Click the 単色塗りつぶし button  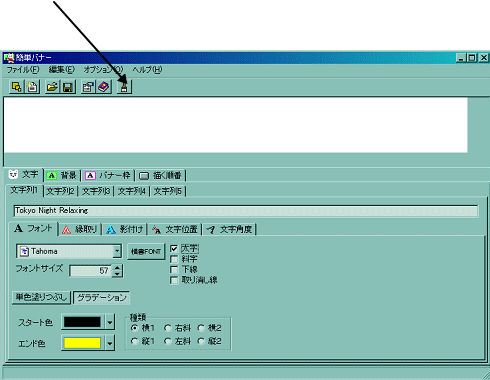pyautogui.click(x=42, y=297)
